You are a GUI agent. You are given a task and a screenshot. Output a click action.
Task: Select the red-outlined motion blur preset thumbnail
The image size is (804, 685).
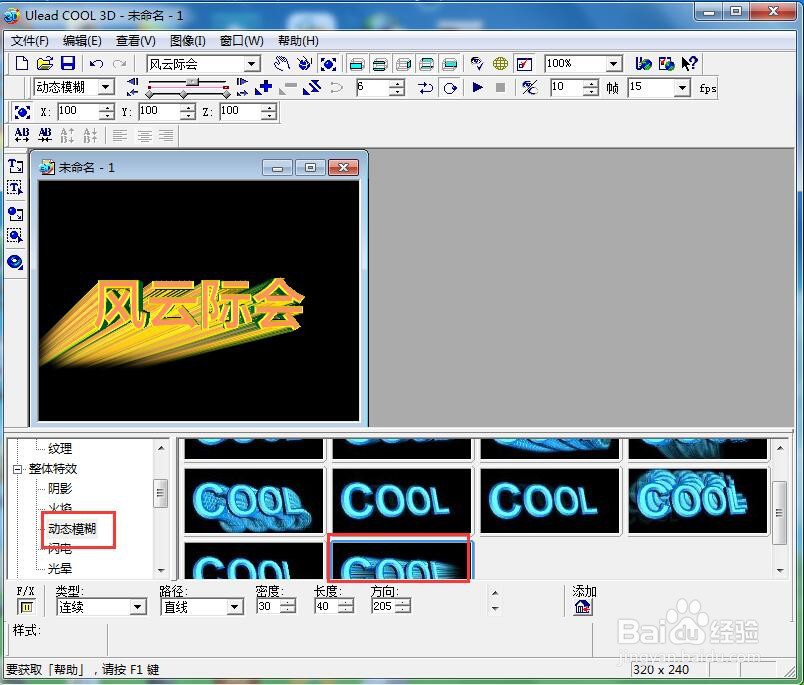click(x=398, y=558)
